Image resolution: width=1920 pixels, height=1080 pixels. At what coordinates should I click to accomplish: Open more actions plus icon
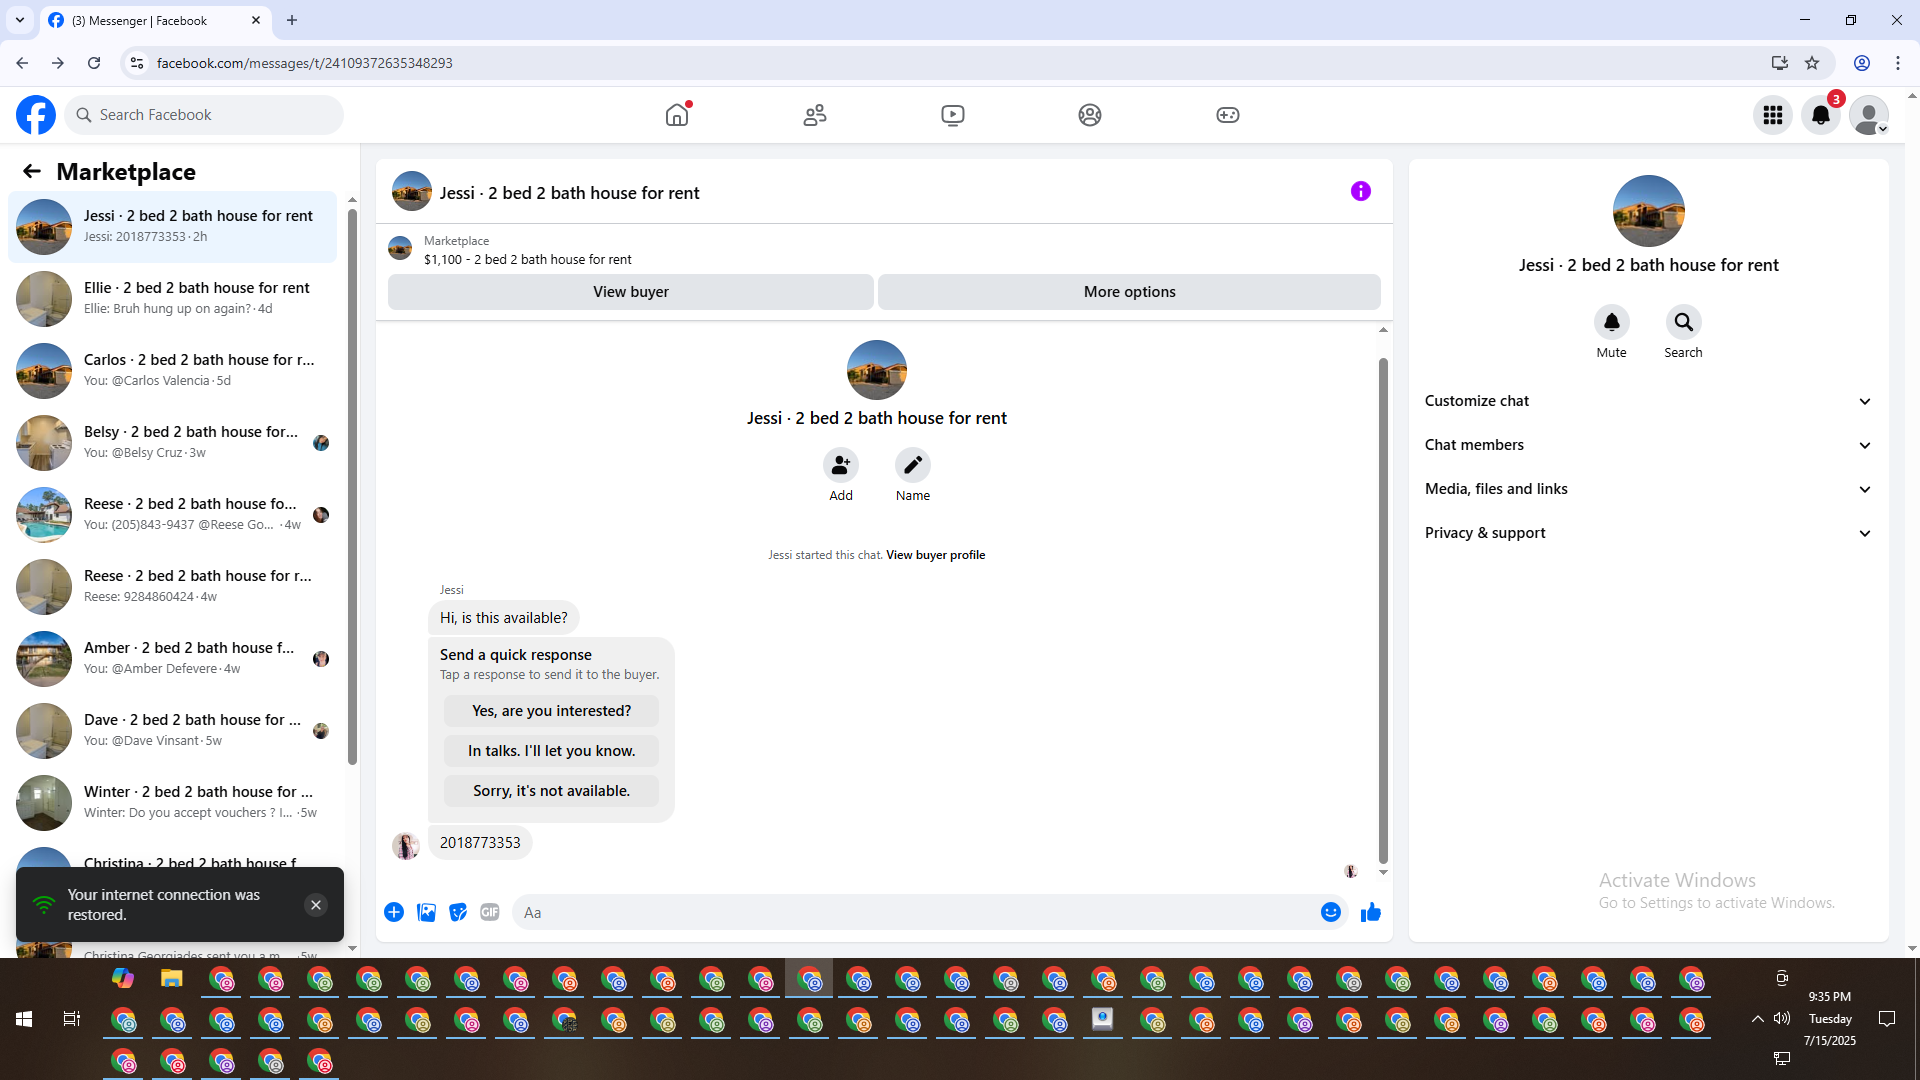pyautogui.click(x=394, y=912)
